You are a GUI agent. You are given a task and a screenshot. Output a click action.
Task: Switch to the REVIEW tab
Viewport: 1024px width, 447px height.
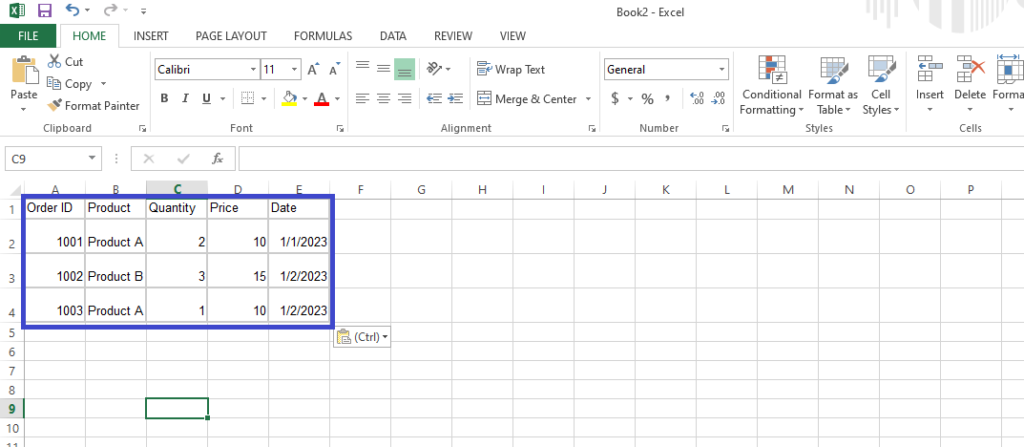453,36
